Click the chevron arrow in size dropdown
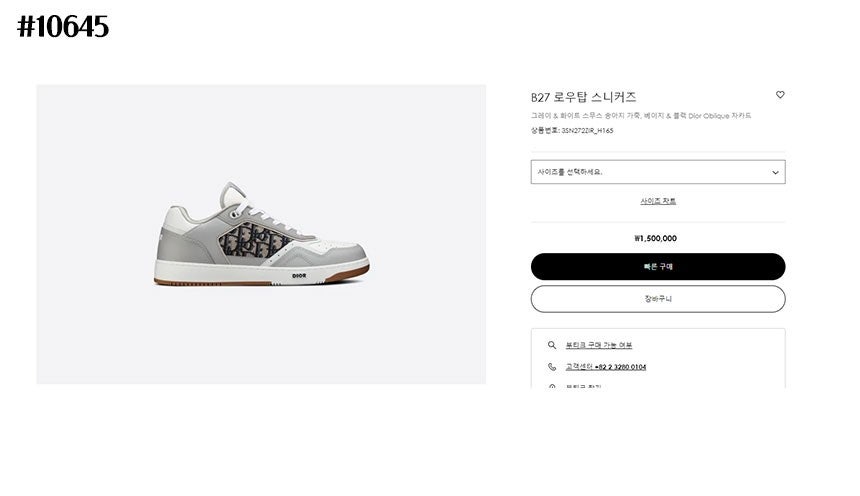Screen dimensions: 860x496 tap(775, 172)
